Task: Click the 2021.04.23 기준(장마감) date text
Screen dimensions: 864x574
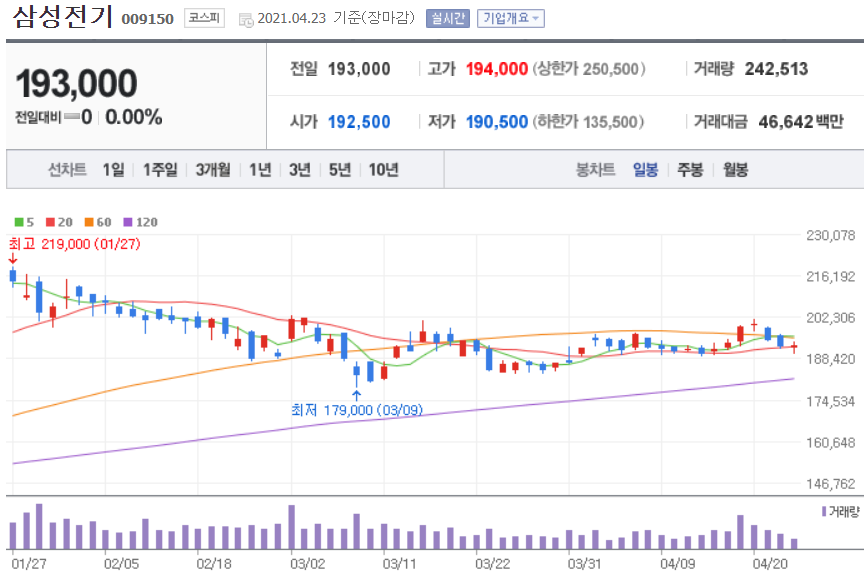Action: click(336, 18)
